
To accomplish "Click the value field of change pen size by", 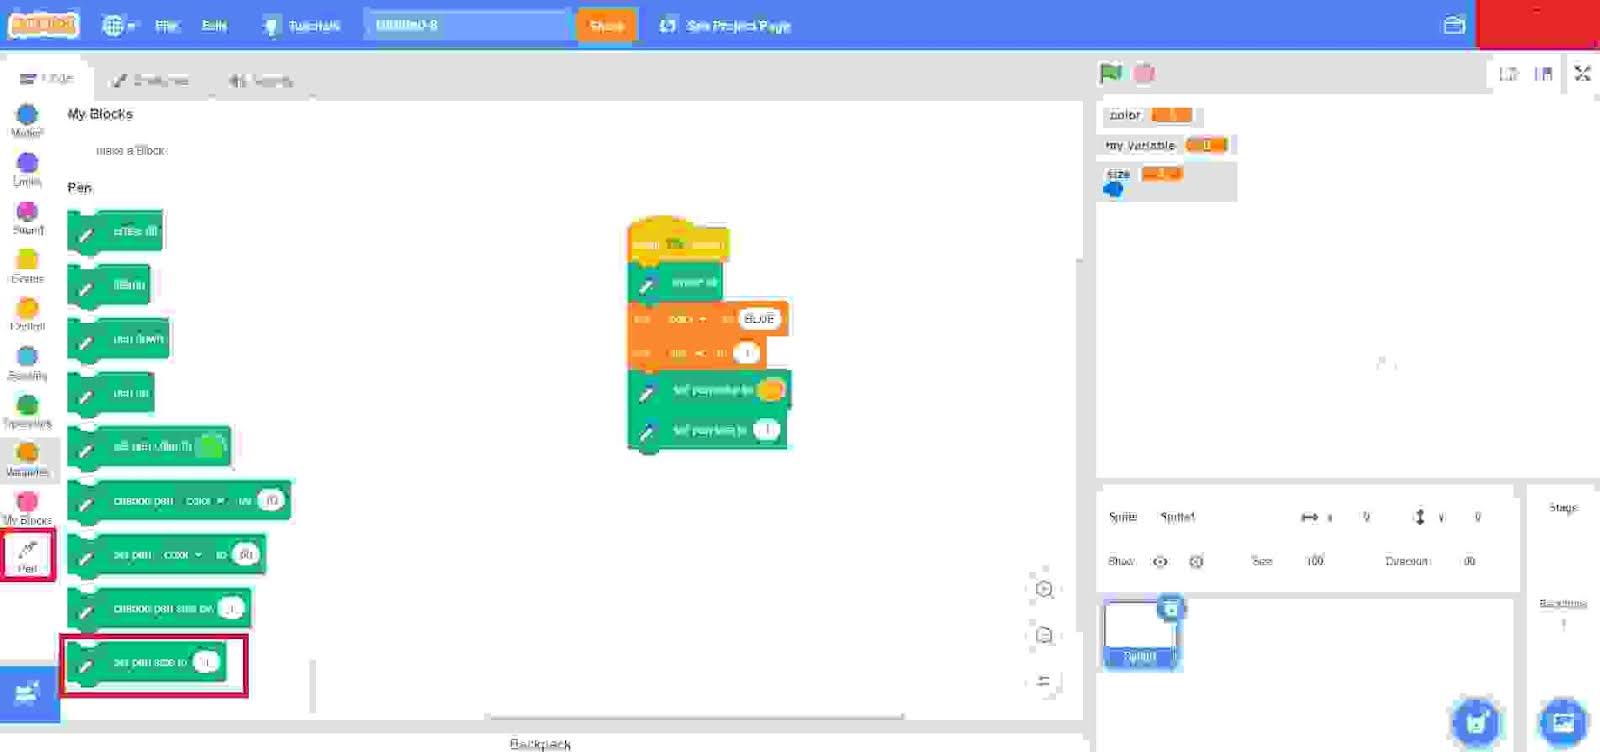I will [x=231, y=608].
